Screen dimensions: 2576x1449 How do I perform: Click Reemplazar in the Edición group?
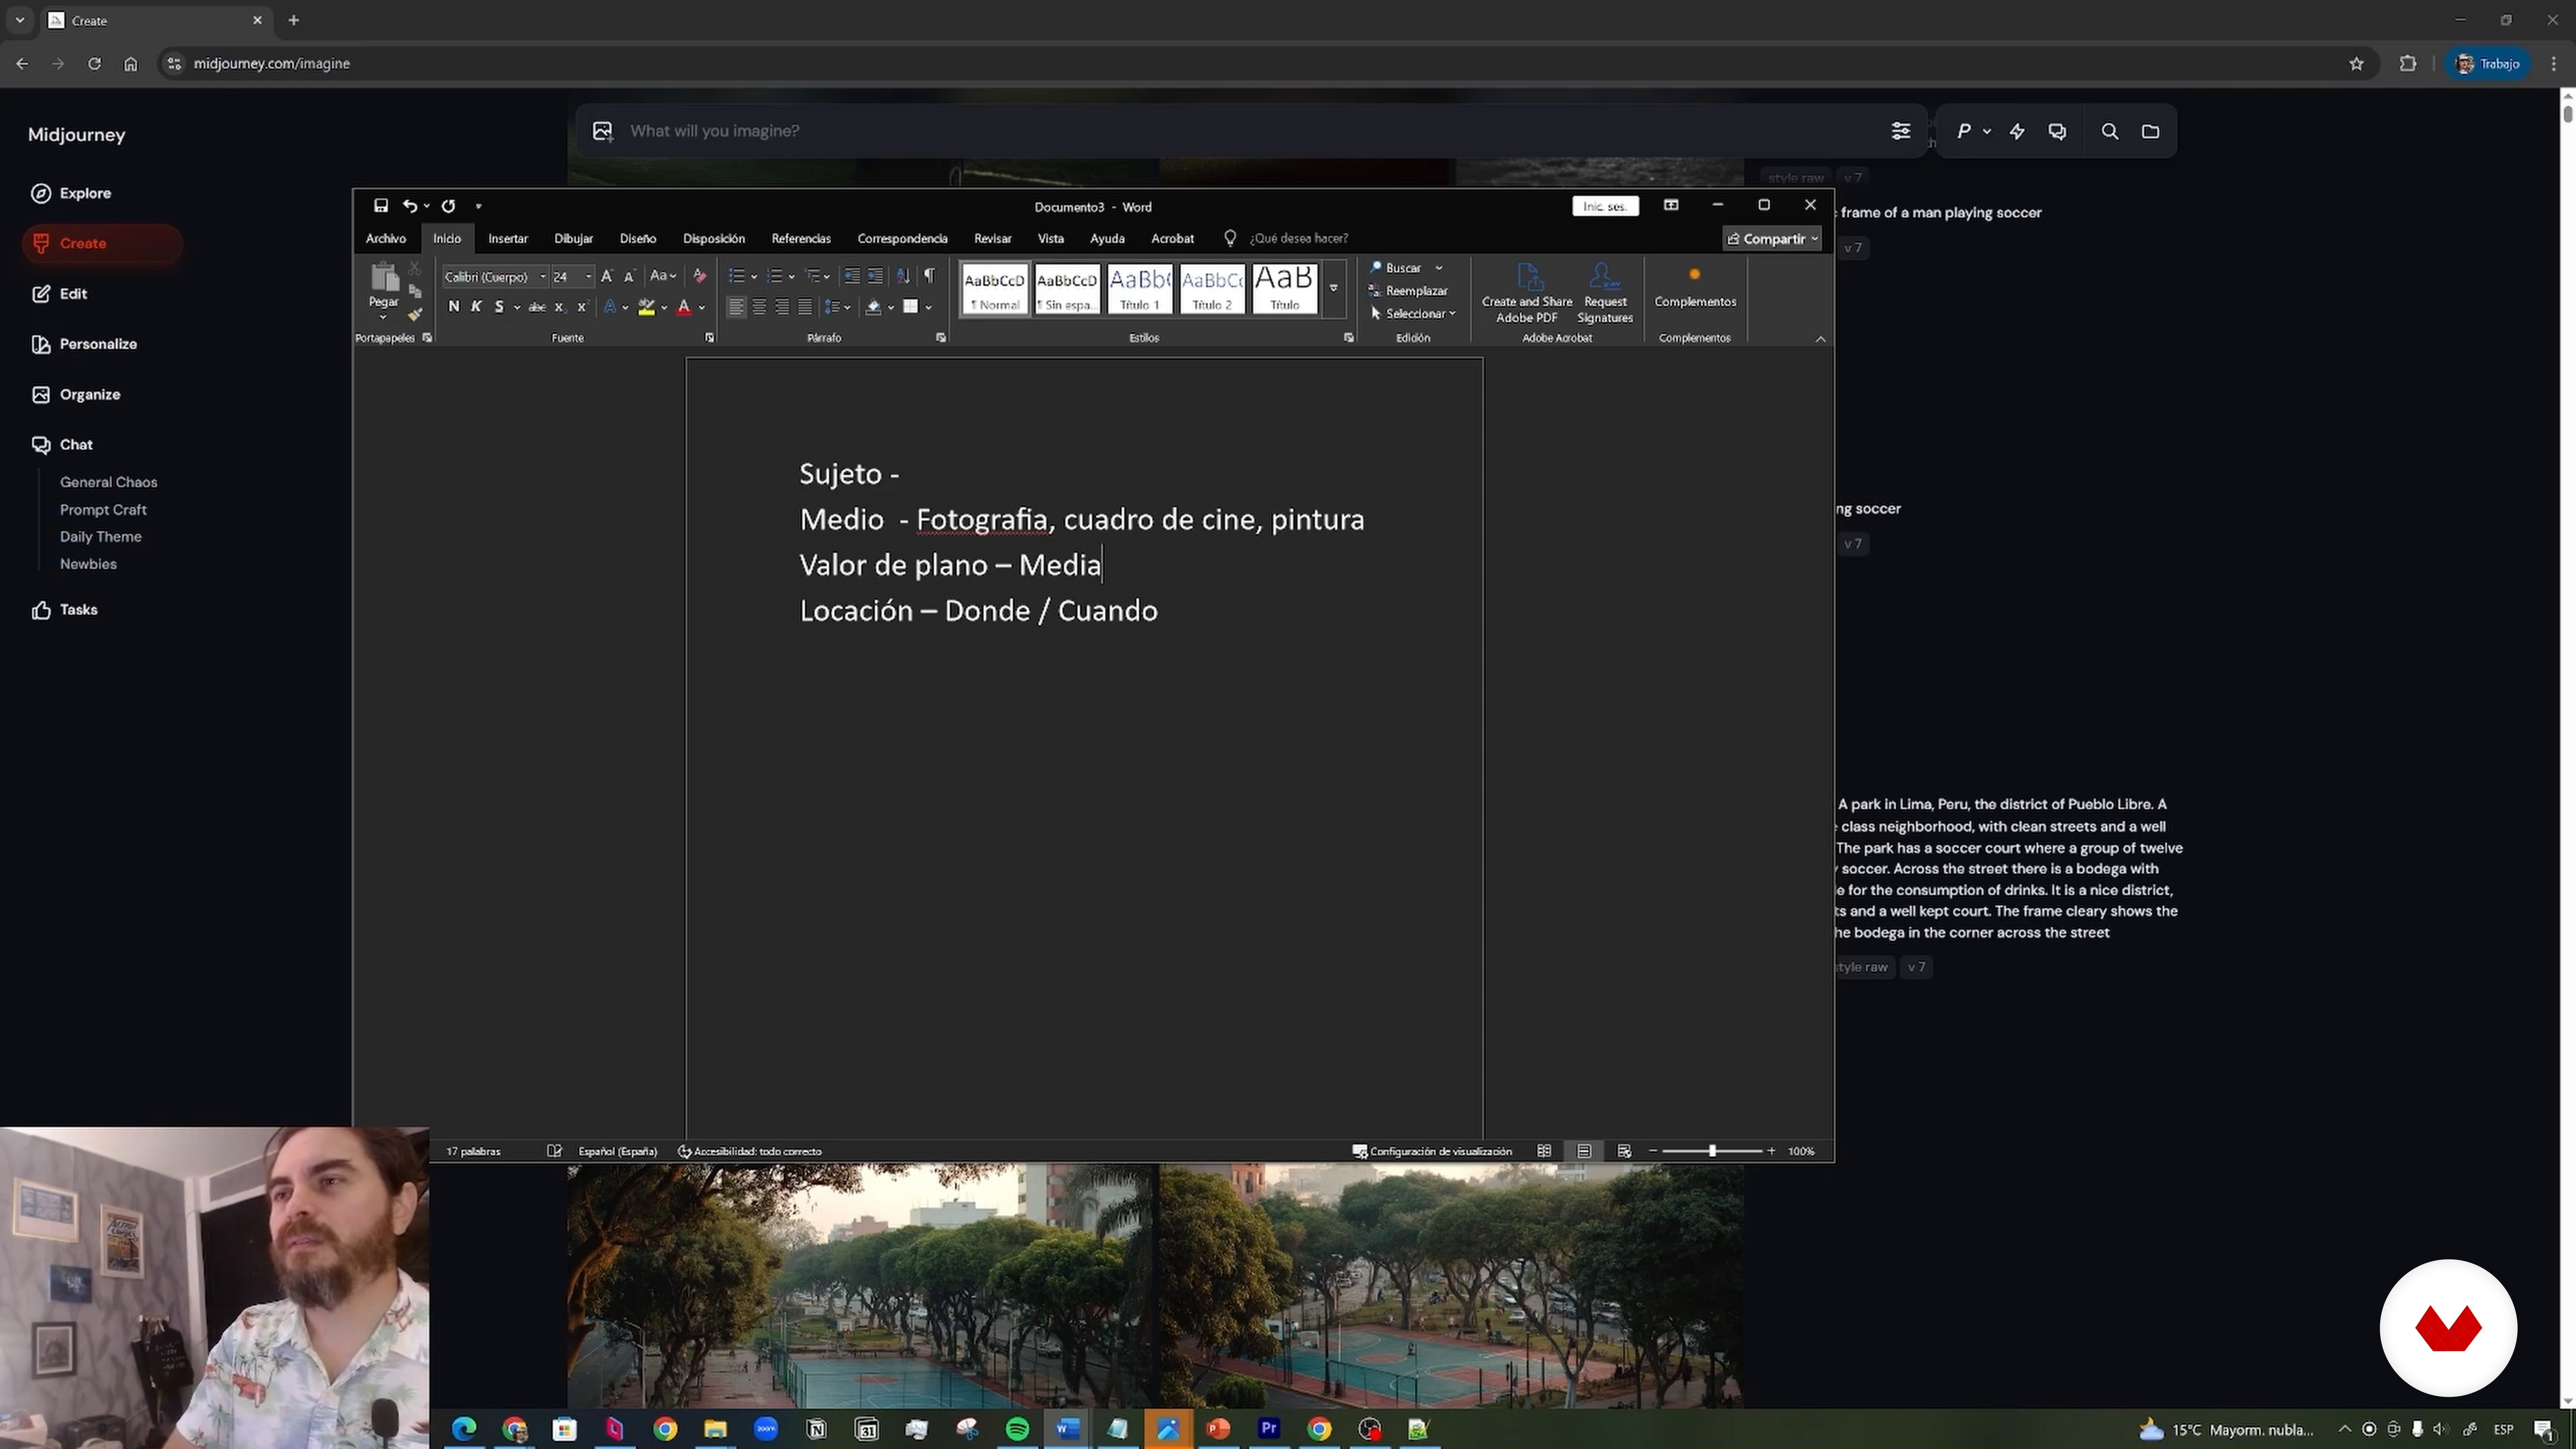pyautogui.click(x=1409, y=291)
